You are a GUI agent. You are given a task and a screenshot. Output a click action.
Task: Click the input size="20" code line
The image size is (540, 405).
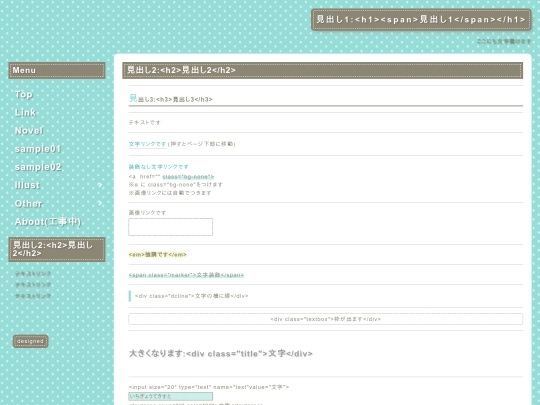point(209,387)
